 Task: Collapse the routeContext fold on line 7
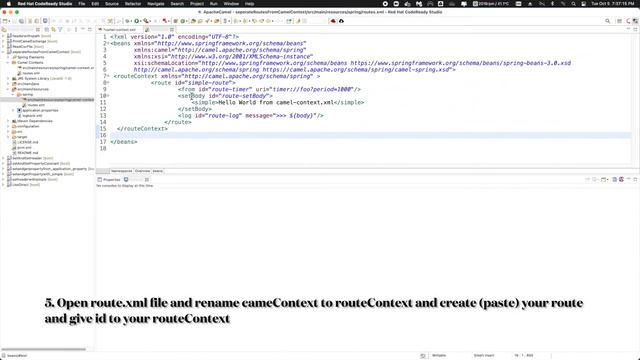coord(108,76)
